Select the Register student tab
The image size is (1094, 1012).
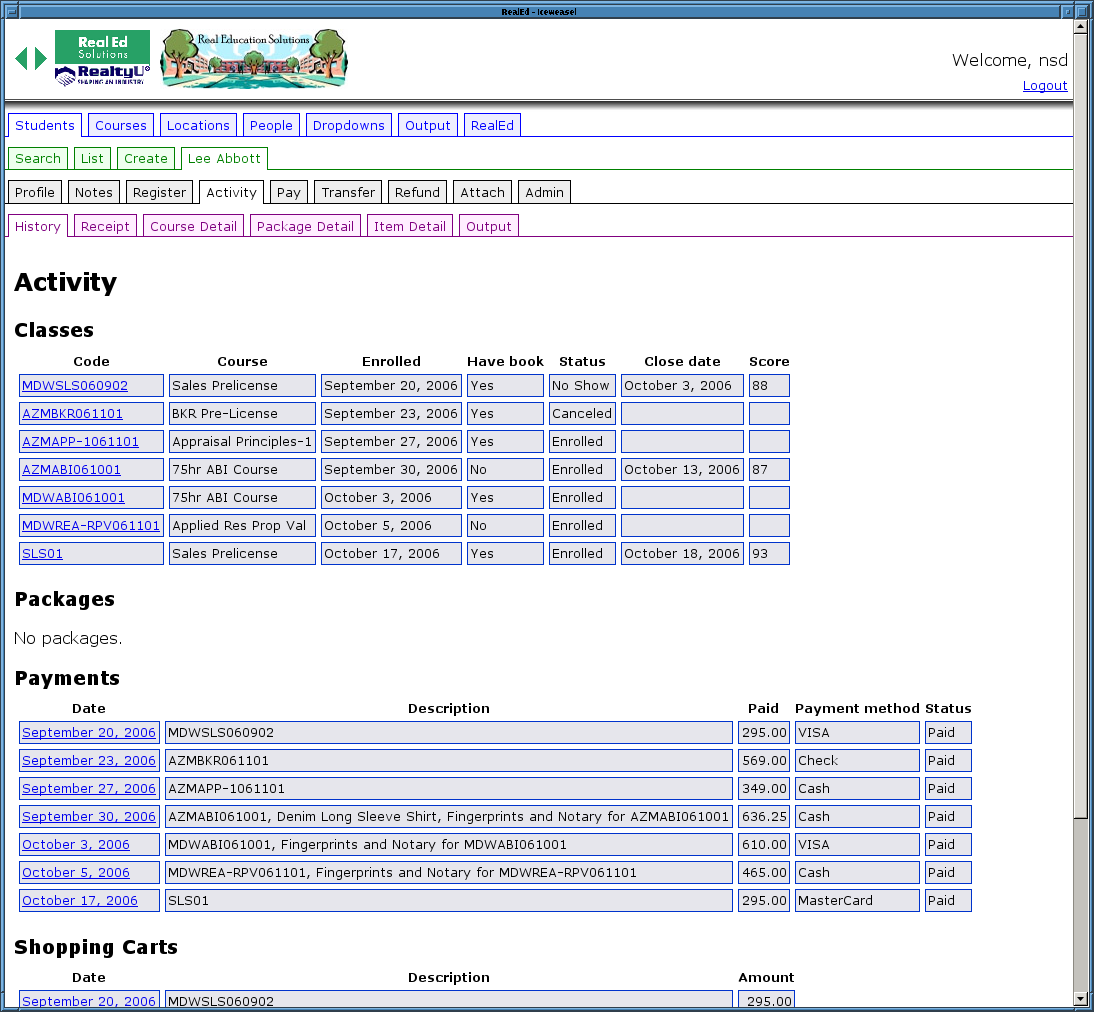tap(159, 192)
